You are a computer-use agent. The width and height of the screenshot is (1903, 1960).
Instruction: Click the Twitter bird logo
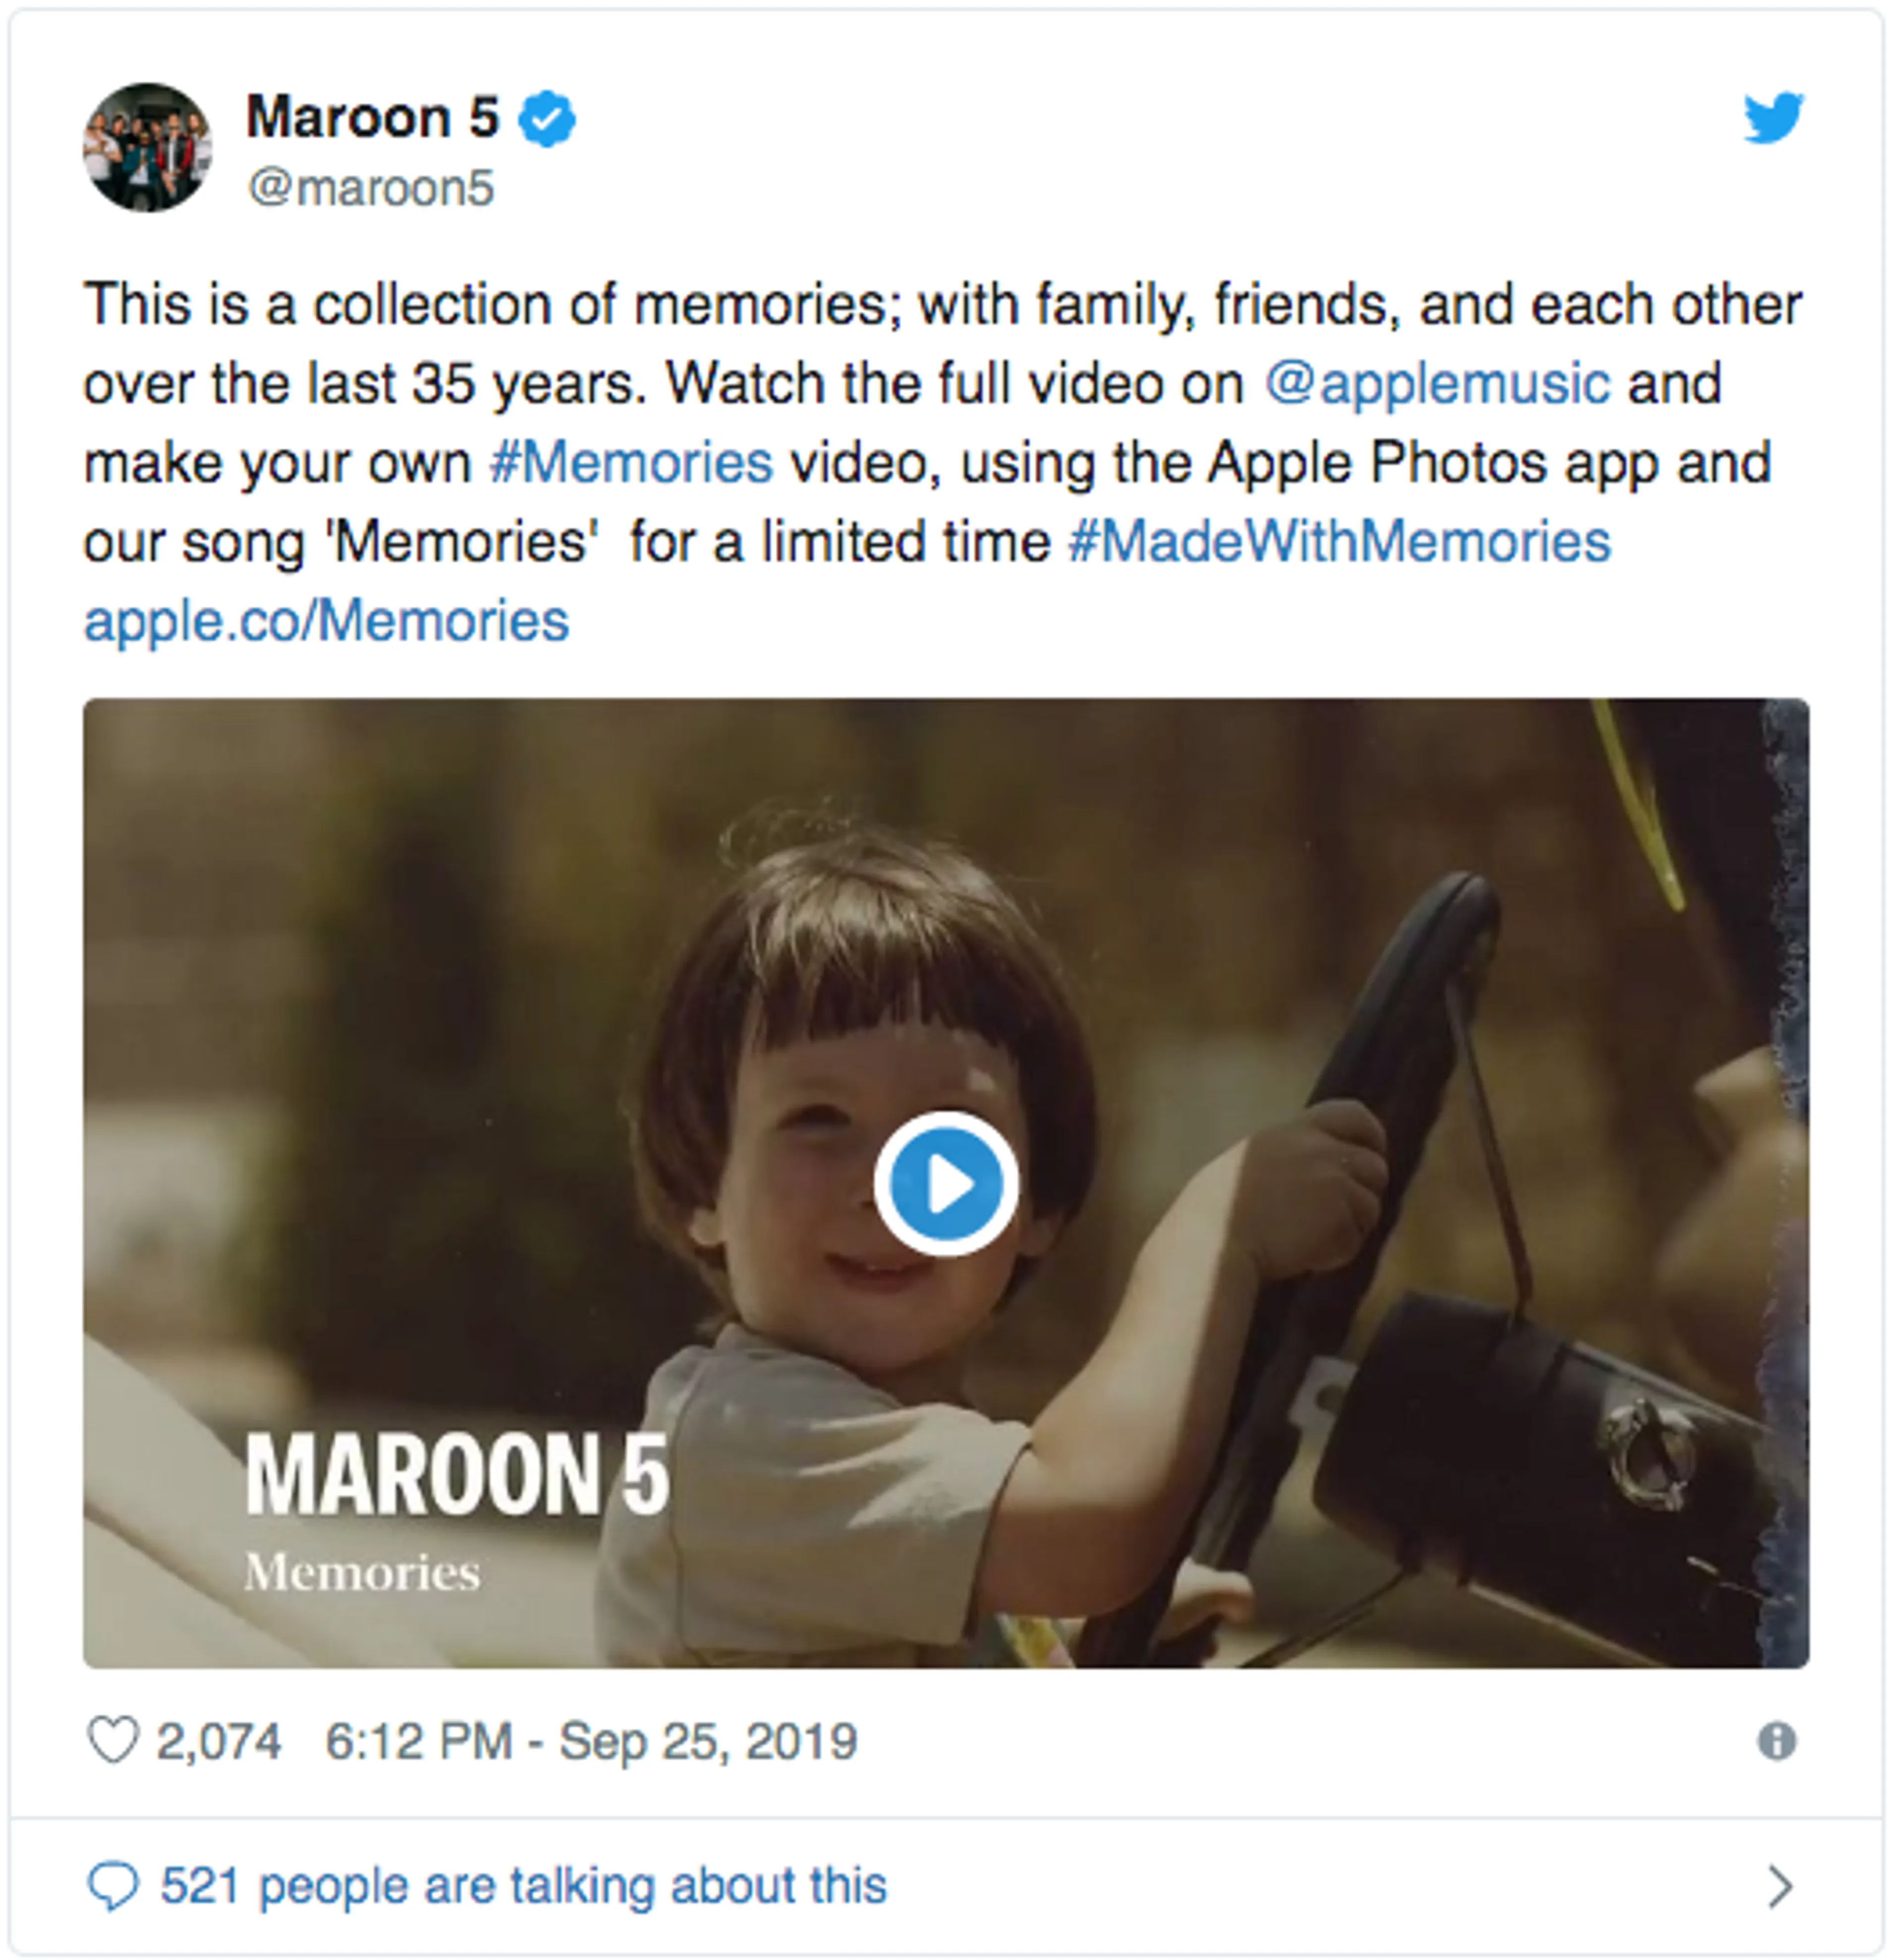click(x=1773, y=119)
